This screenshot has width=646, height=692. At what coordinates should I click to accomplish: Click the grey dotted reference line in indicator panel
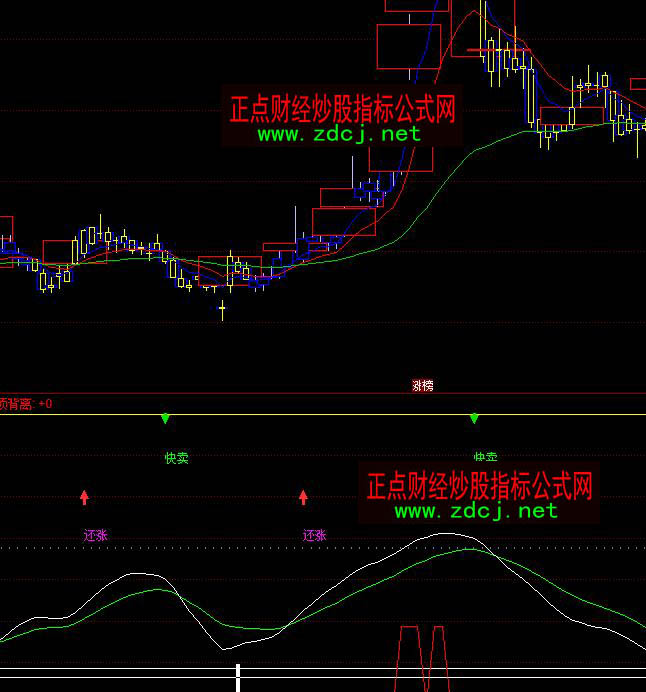[200, 548]
